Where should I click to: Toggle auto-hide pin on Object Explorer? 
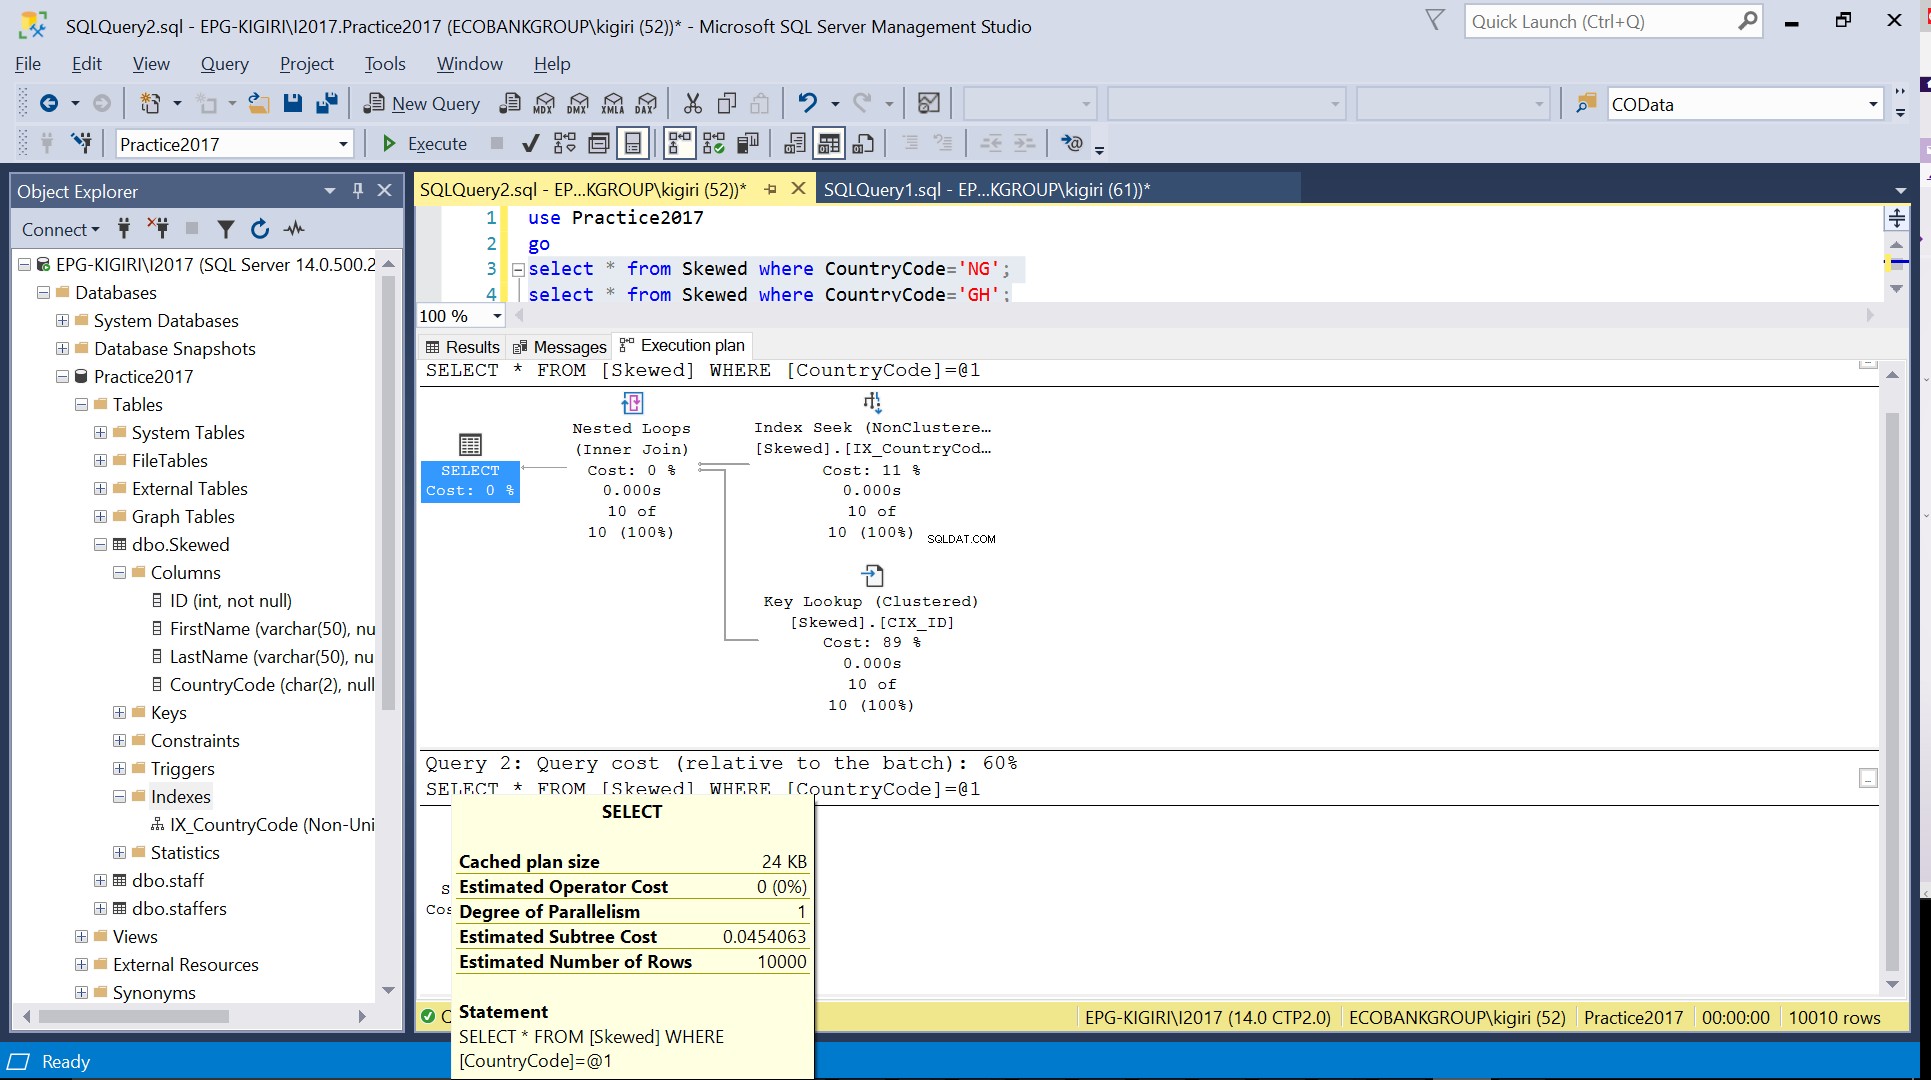click(x=358, y=190)
